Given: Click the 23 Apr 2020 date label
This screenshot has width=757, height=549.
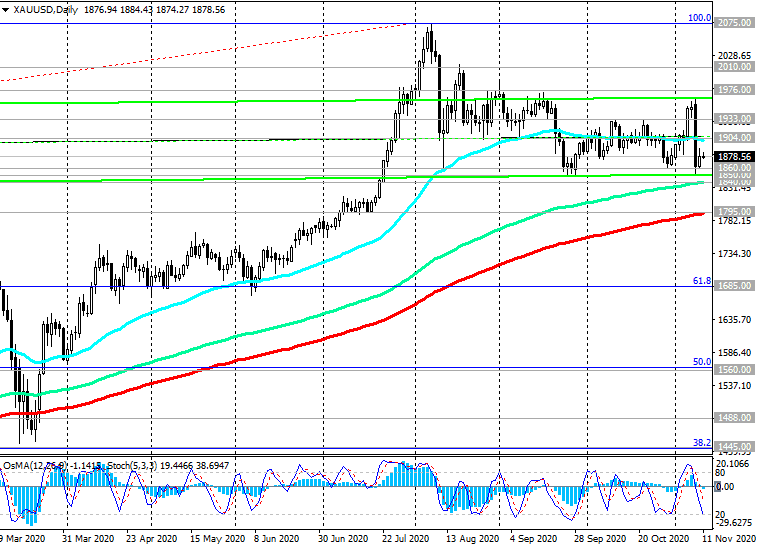Looking at the screenshot, I should pyautogui.click(x=152, y=538).
